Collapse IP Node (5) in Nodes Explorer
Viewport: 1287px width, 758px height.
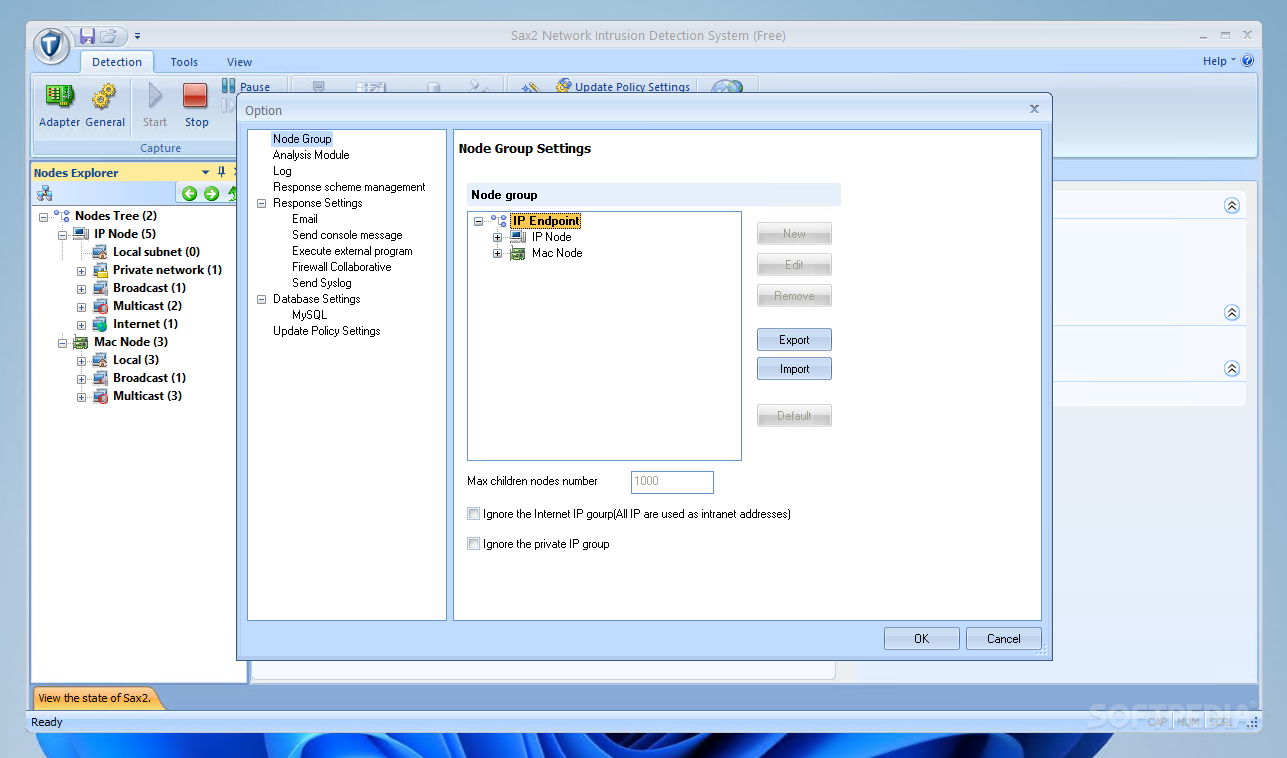coord(62,234)
